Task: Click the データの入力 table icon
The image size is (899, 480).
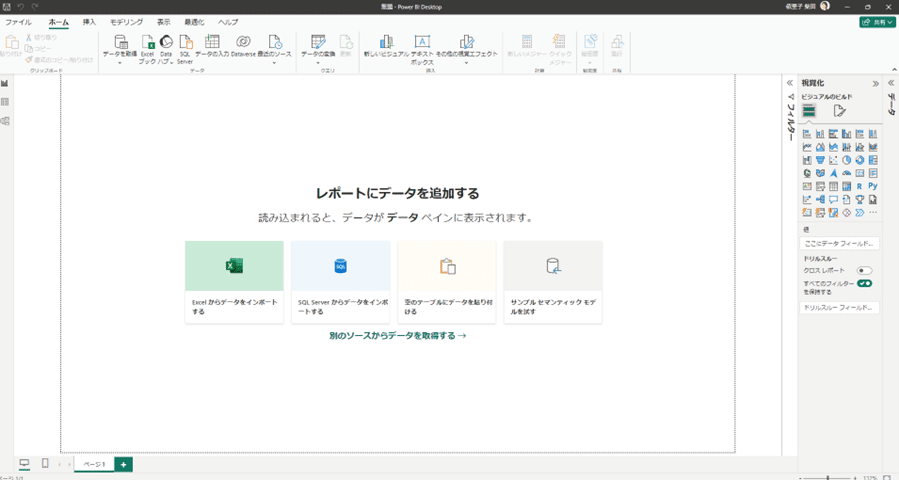Action: click(212, 42)
